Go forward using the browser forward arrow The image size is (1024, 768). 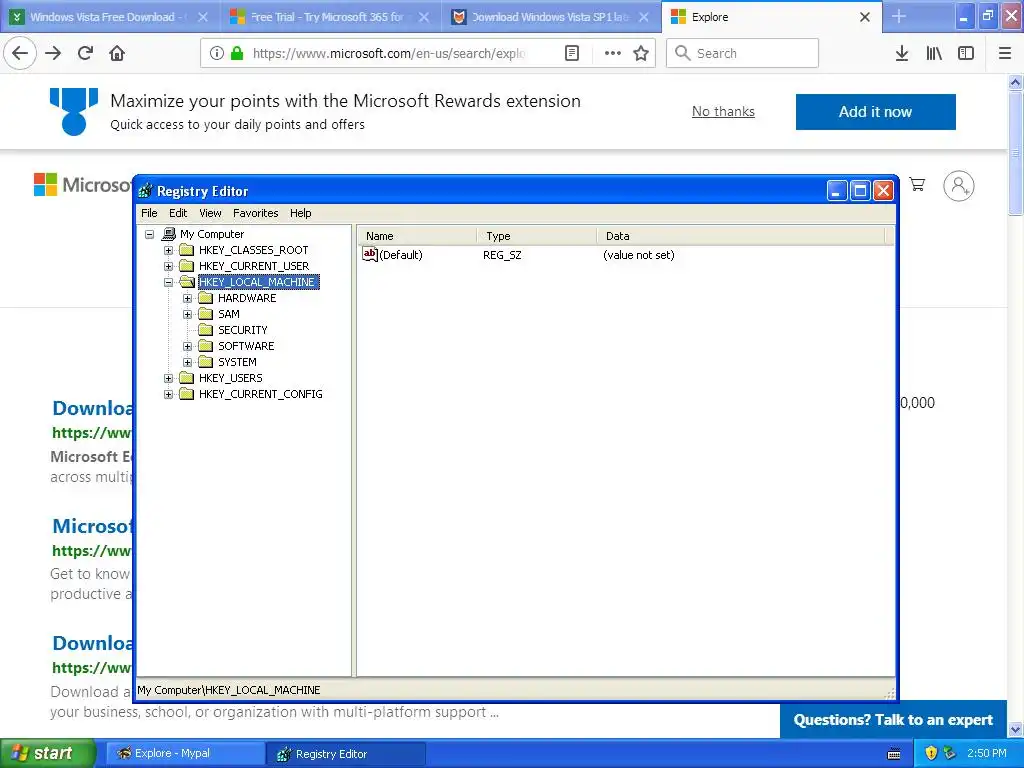coord(53,53)
